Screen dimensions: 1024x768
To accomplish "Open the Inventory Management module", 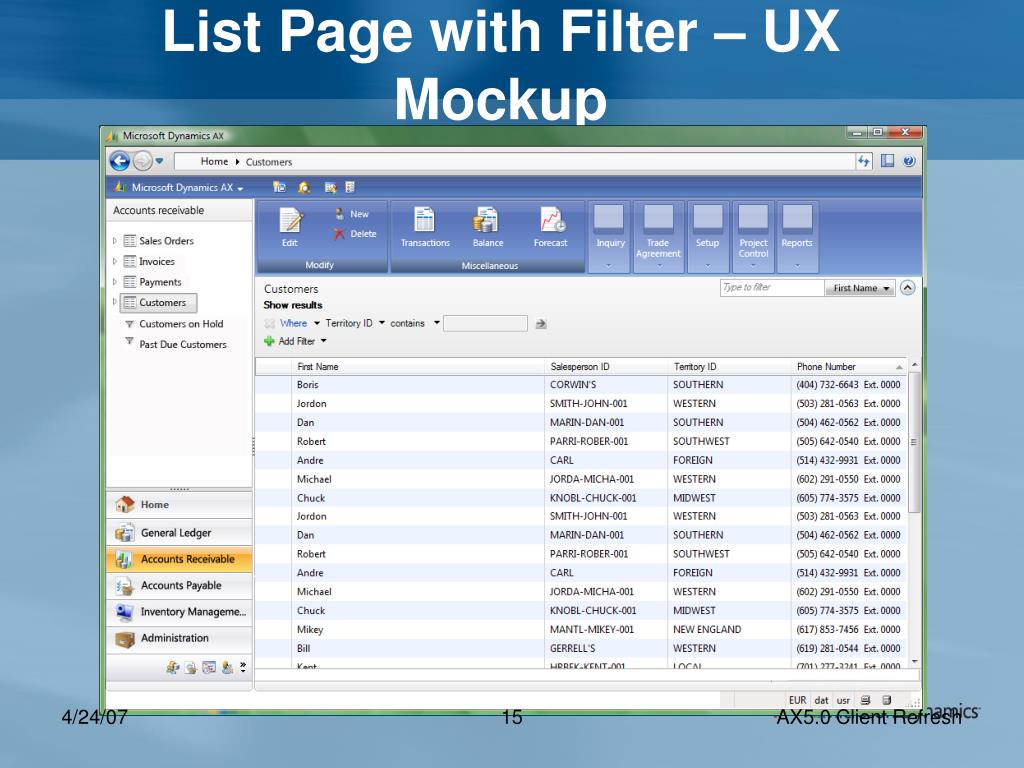I will pos(179,612).
